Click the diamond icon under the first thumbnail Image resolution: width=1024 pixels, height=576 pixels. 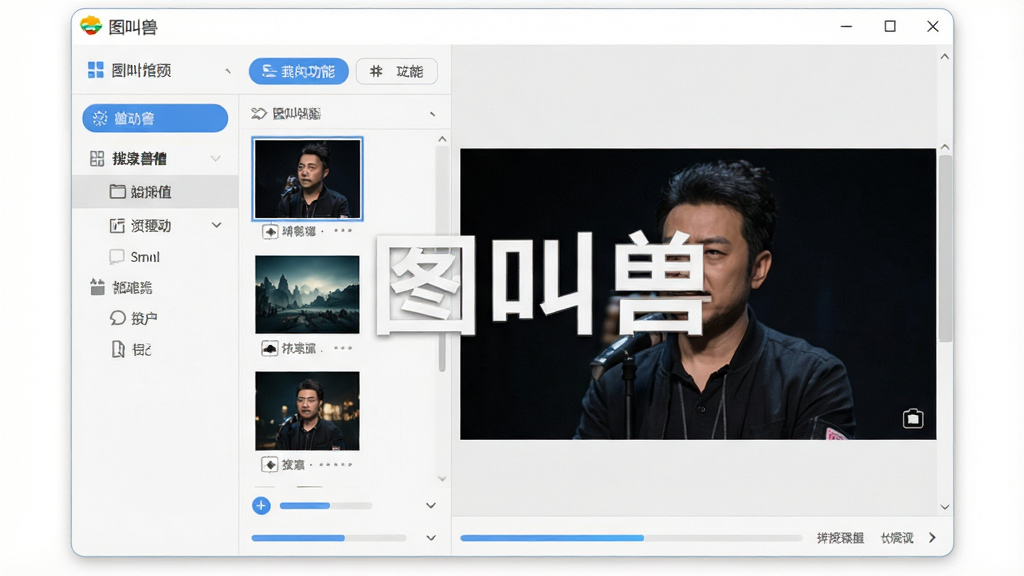coord(270,232)
